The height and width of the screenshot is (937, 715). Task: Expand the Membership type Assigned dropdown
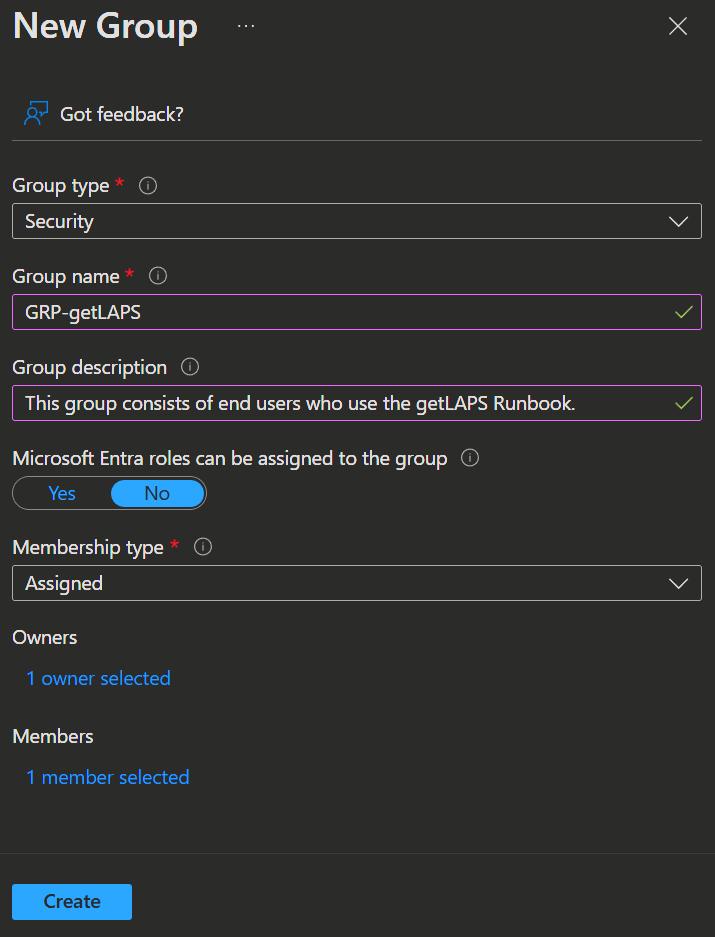[340, 583]
